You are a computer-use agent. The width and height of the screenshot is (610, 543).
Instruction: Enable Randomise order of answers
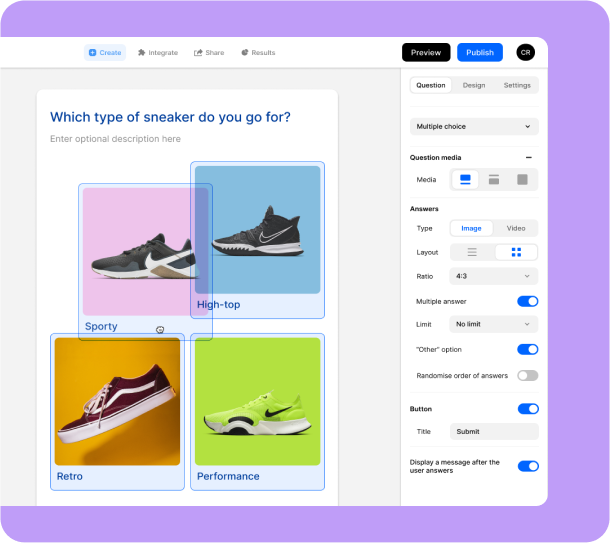pyautogui.click(x=527, y=376)
